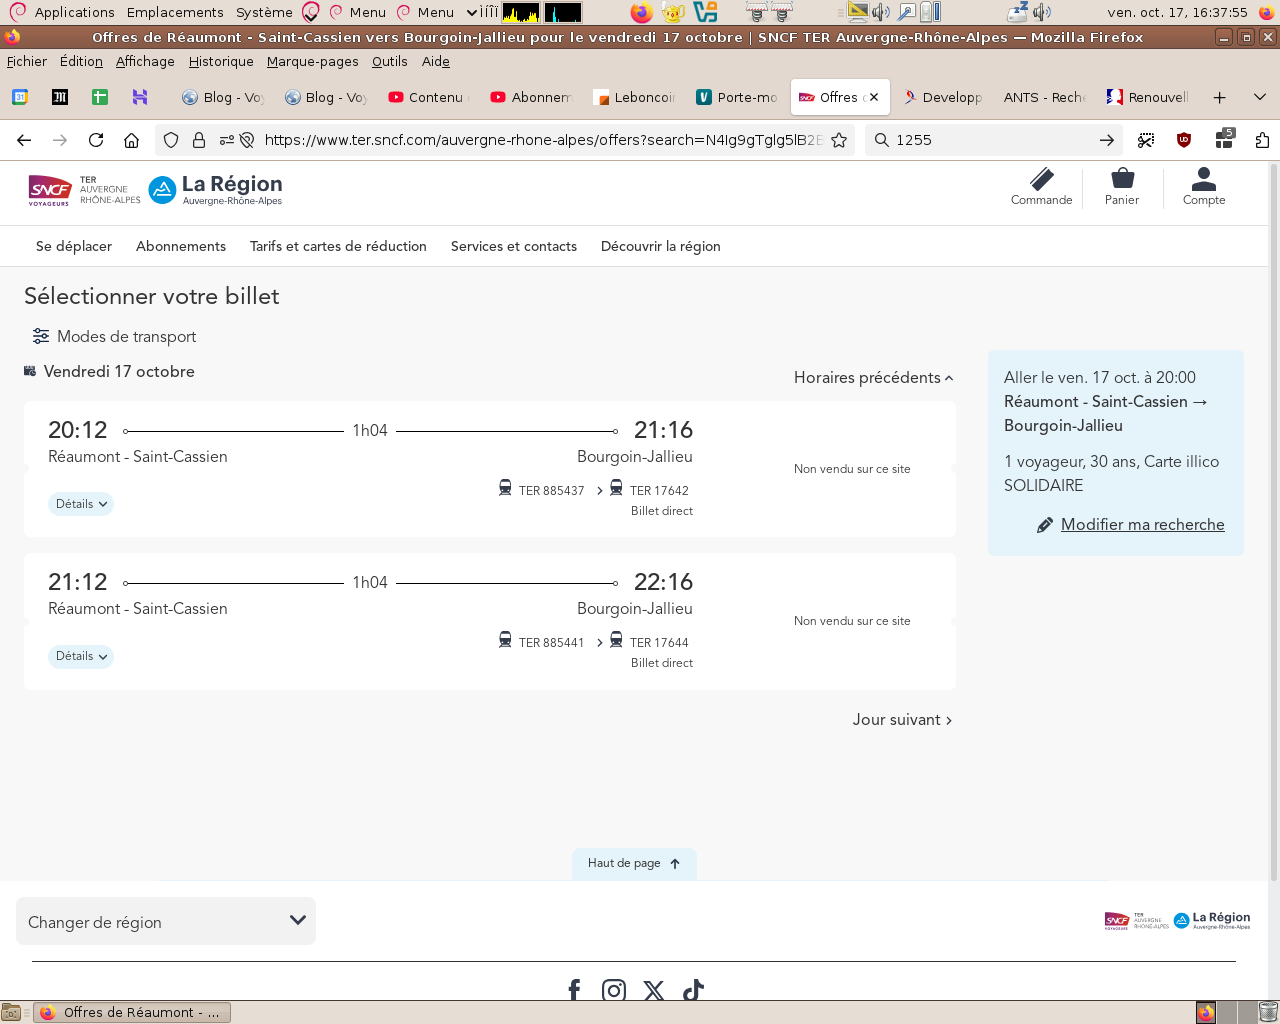Click the Commande ticket icon
The image size is (1280, 1024).
(1041, 180)
